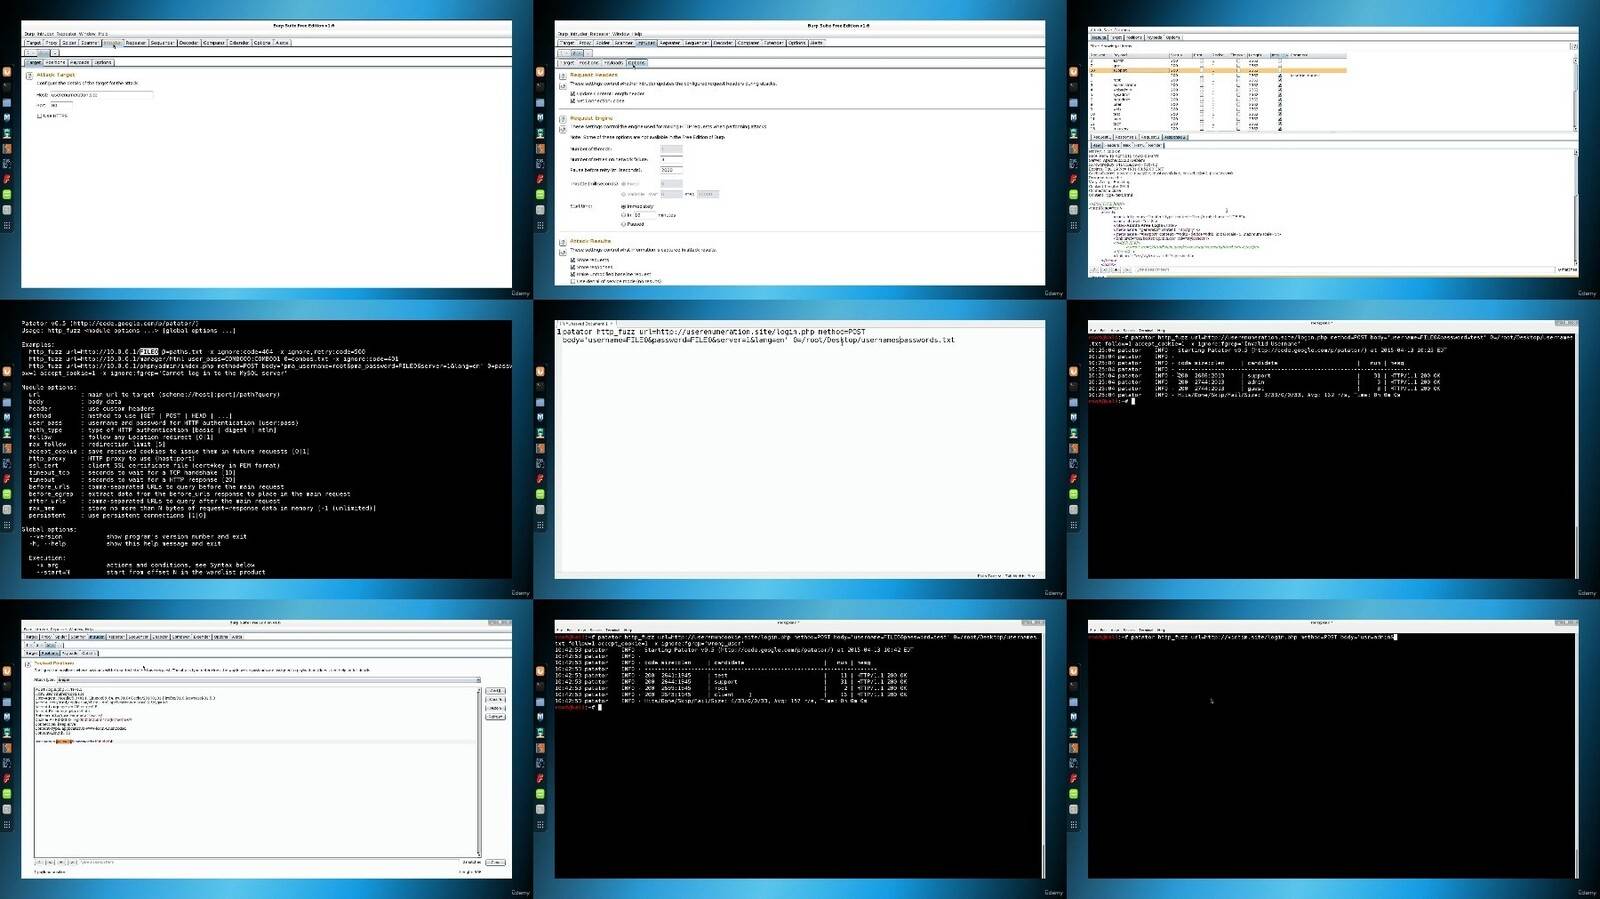Toggle the Store requests checkbox in Attack Results
The width and height of the screenshot is (1600, 899).
[x=572, y=260]
